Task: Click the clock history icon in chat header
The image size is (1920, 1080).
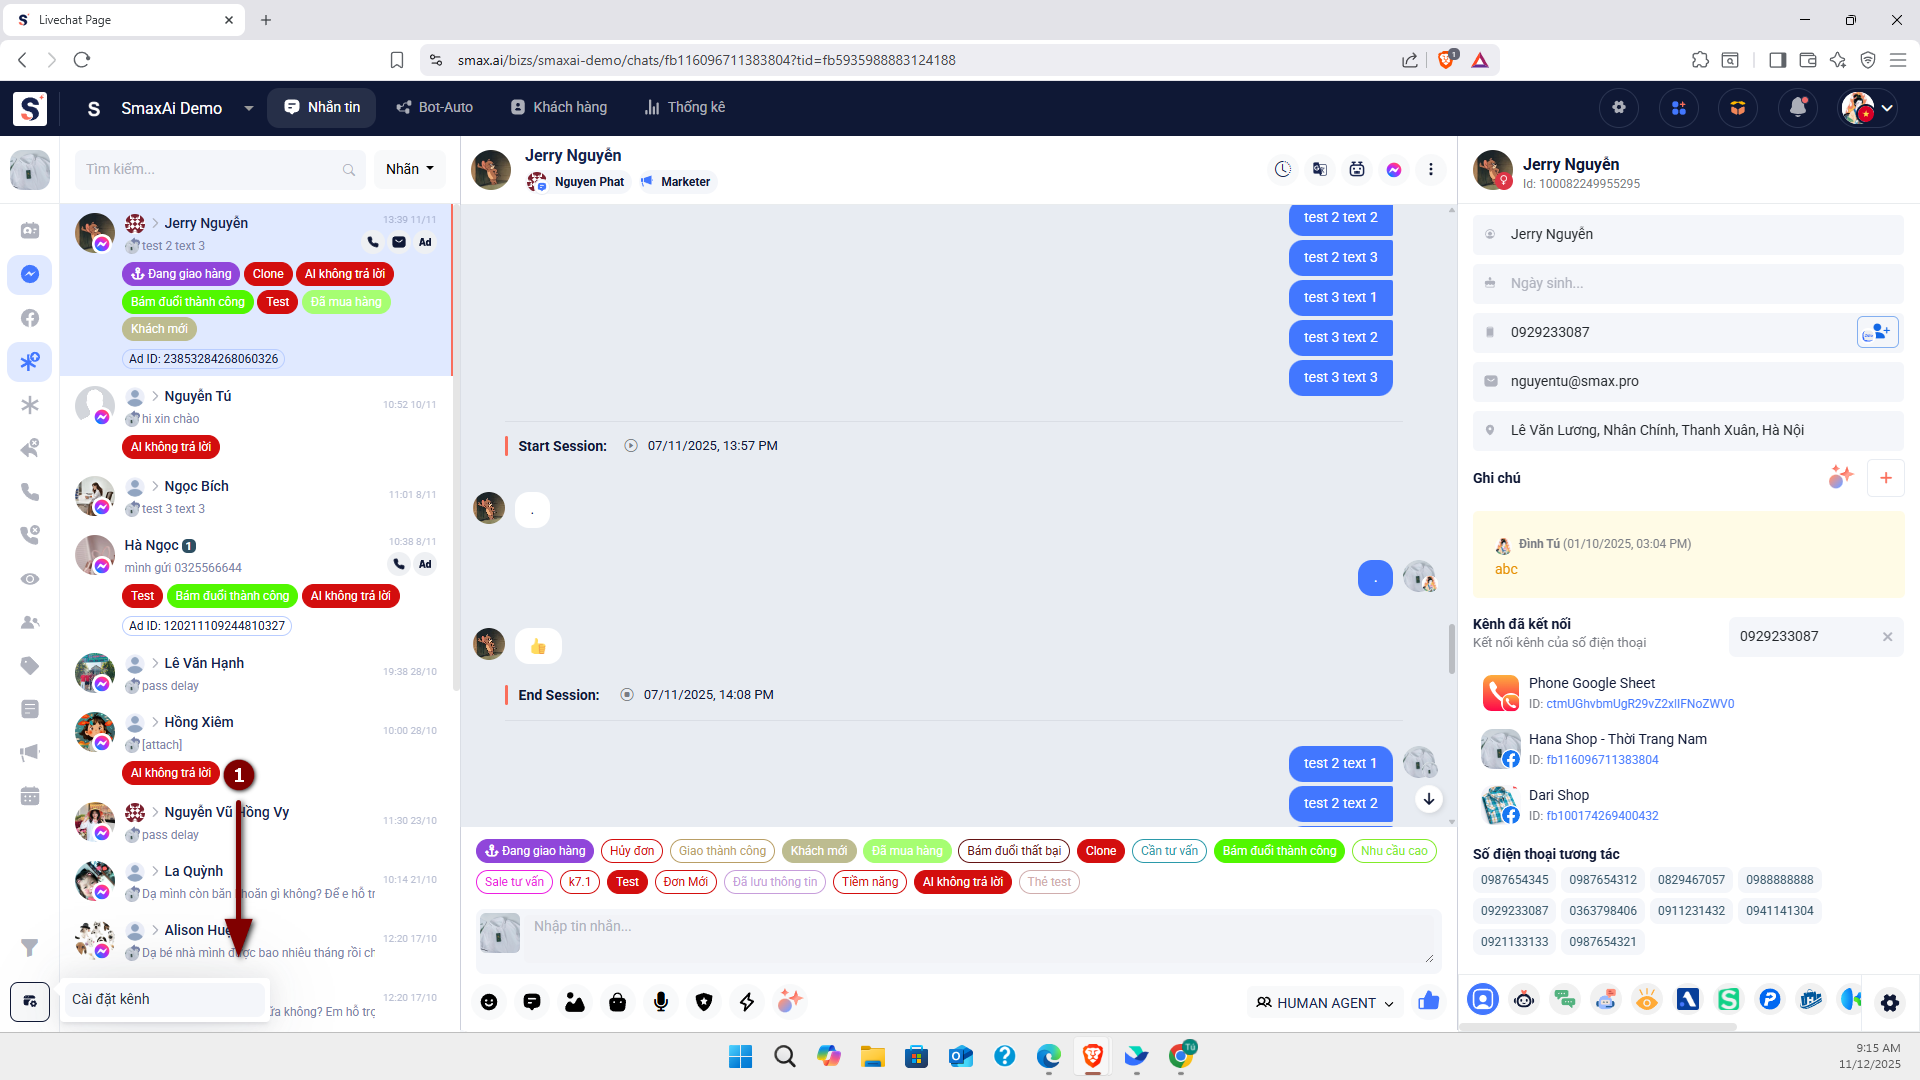Action: pyautogui.click(x=1283, y=170)
